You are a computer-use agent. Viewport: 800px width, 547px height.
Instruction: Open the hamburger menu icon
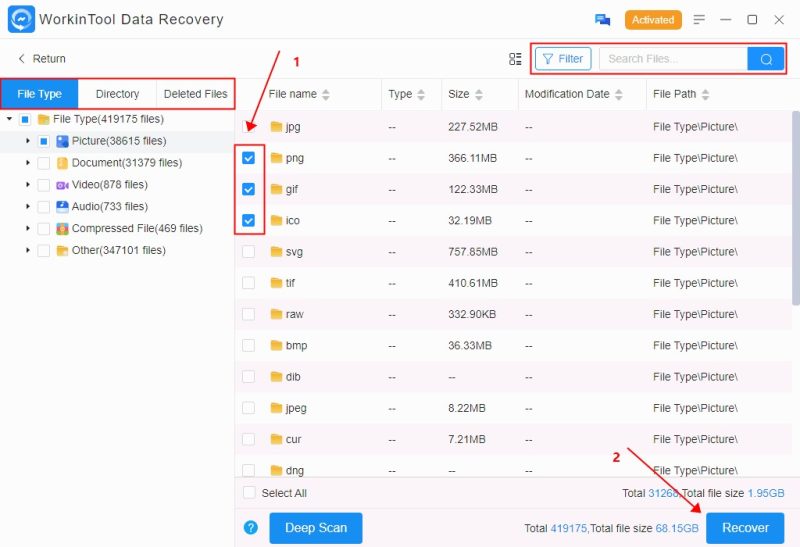699,20
